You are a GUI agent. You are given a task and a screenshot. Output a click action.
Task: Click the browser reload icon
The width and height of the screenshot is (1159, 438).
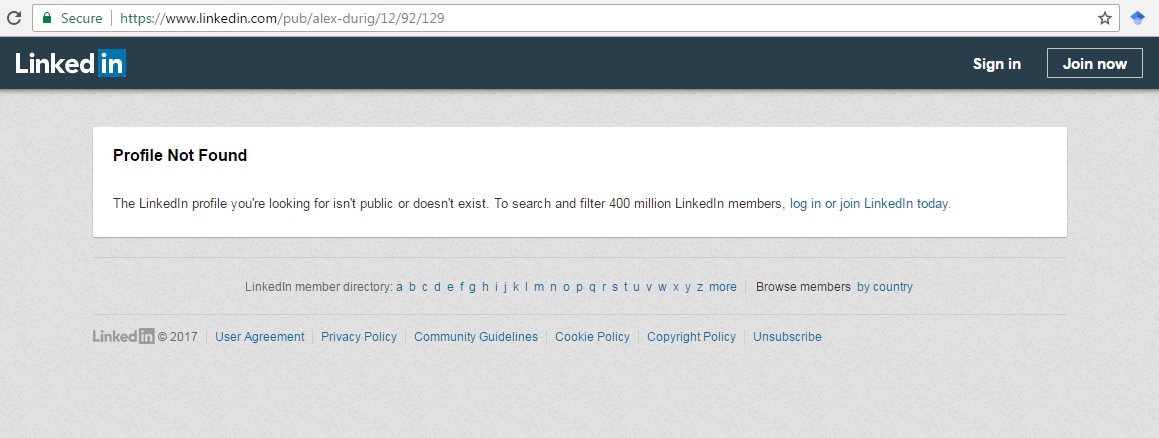pos(13,18)
